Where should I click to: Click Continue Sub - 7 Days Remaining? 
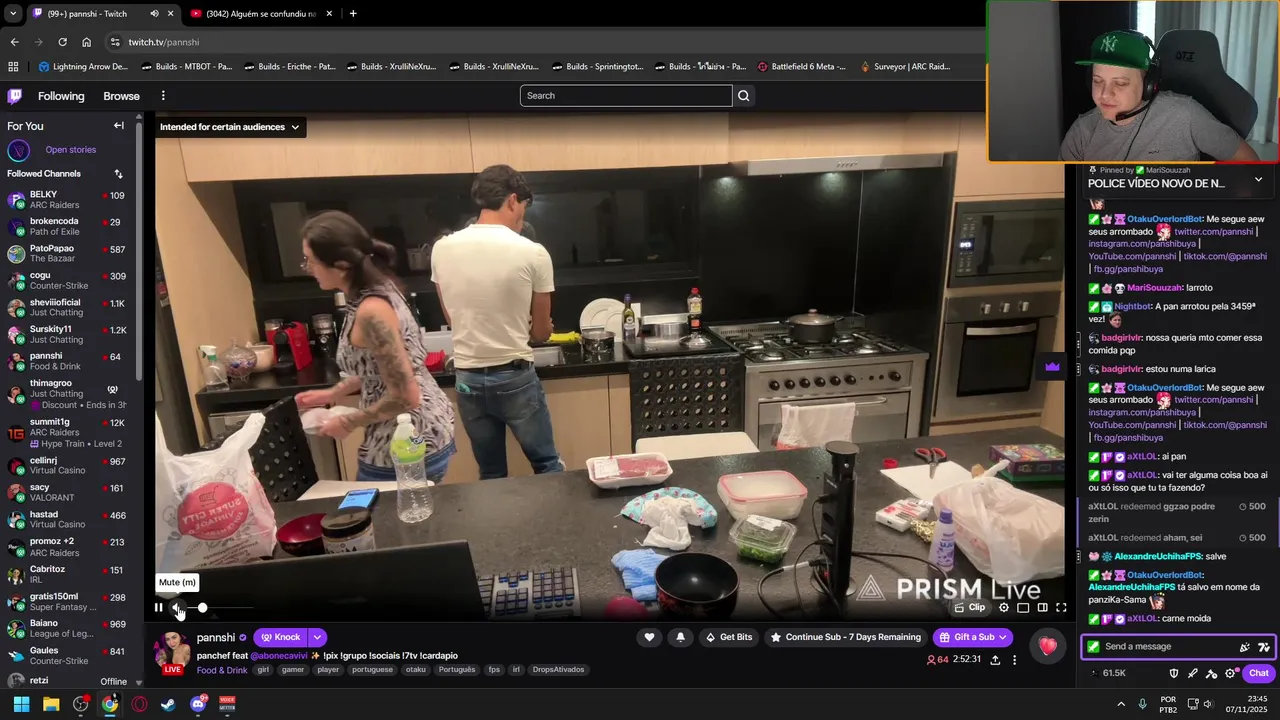846,637
